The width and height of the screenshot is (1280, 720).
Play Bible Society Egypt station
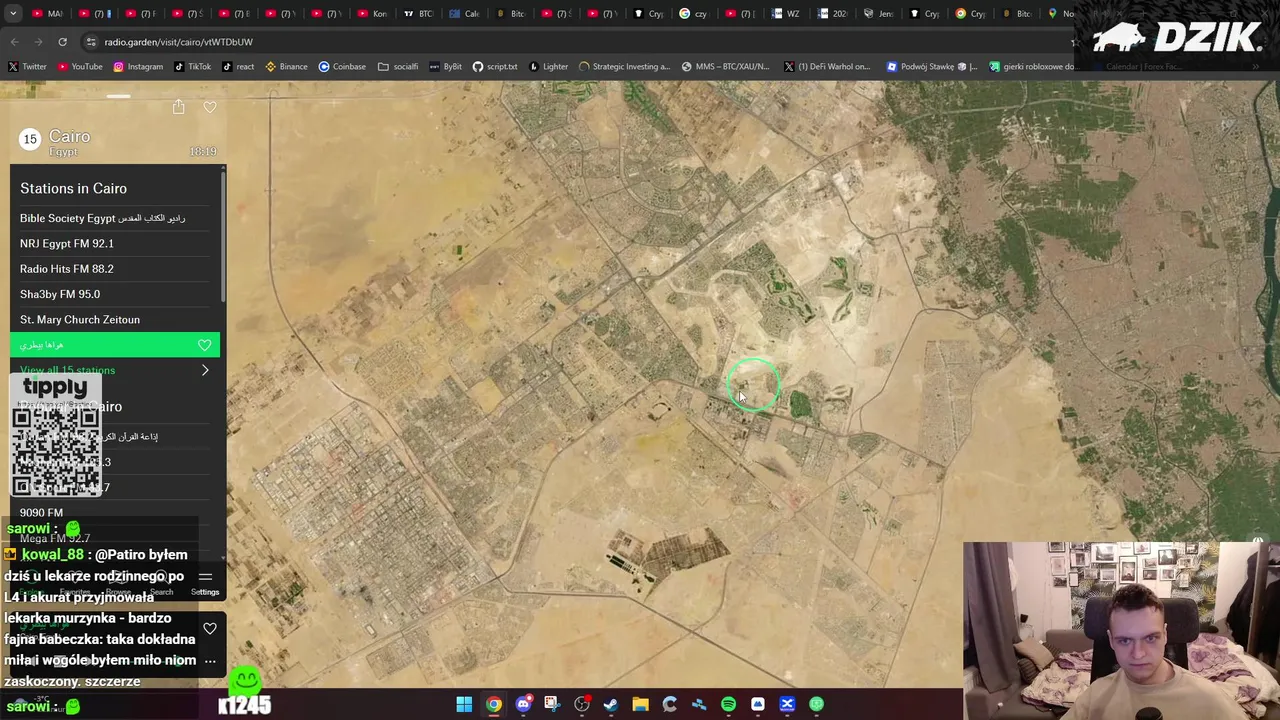click(x=115, y=218)
